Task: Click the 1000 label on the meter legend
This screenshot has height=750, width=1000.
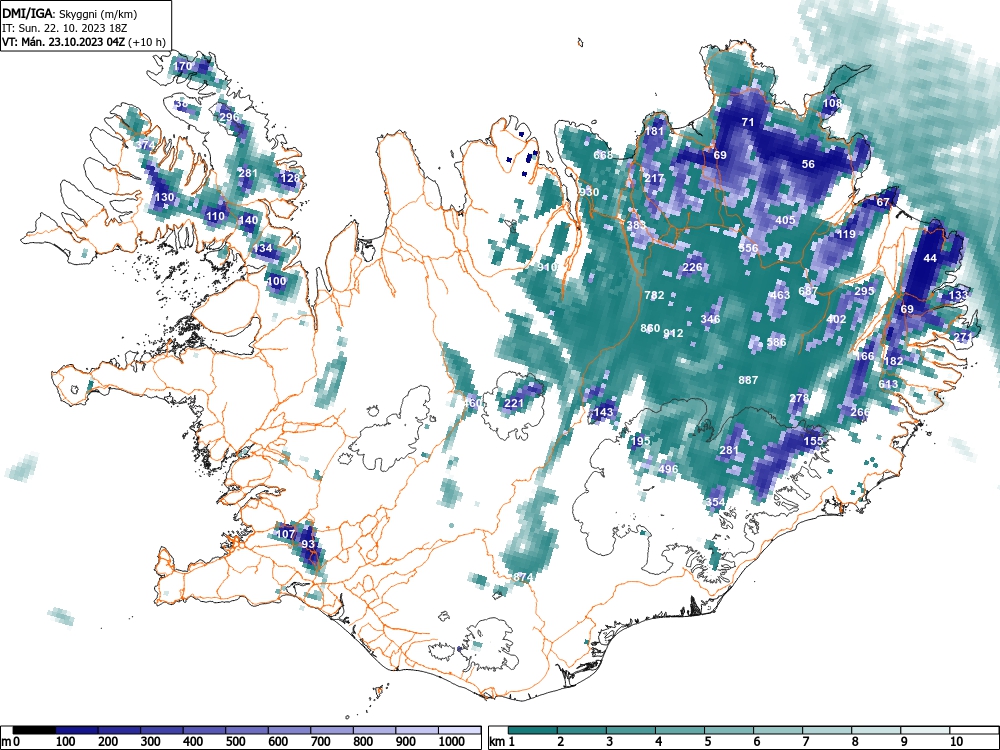Action: [452, 742]
